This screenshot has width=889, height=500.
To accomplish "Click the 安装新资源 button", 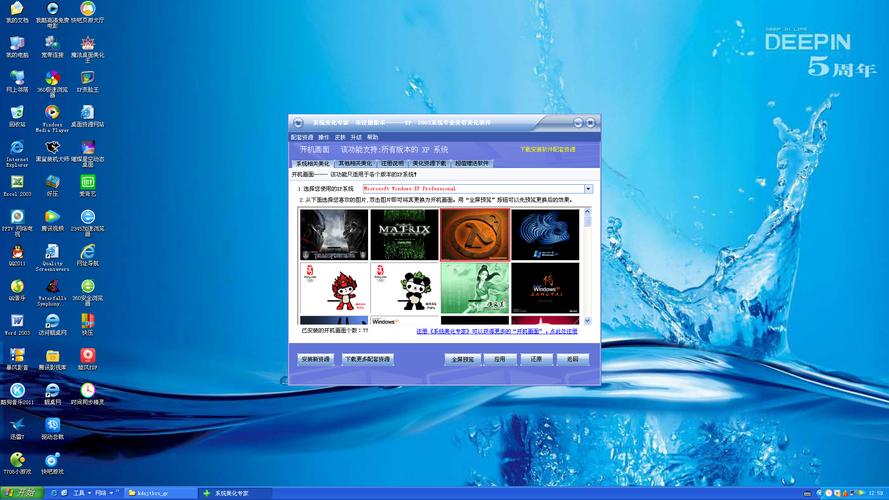I will point(315,359).
